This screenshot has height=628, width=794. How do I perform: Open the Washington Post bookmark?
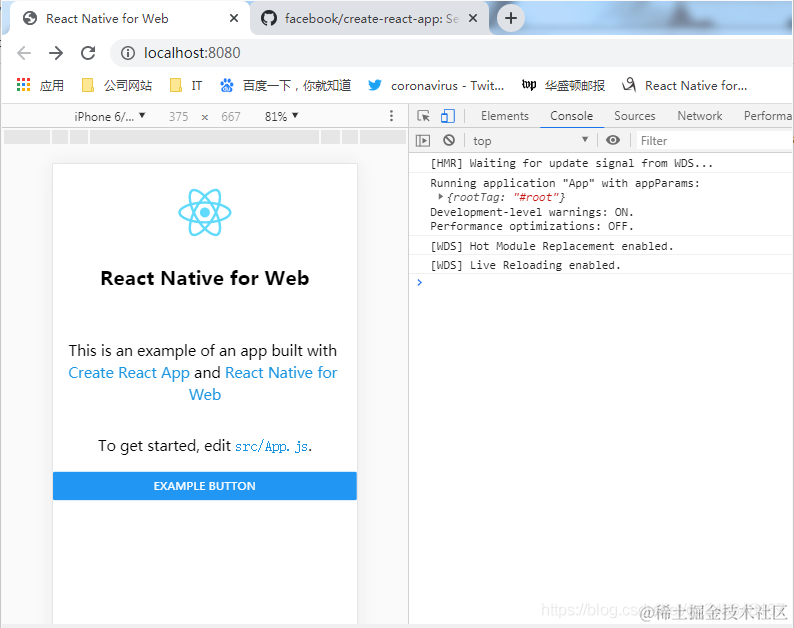563,85
